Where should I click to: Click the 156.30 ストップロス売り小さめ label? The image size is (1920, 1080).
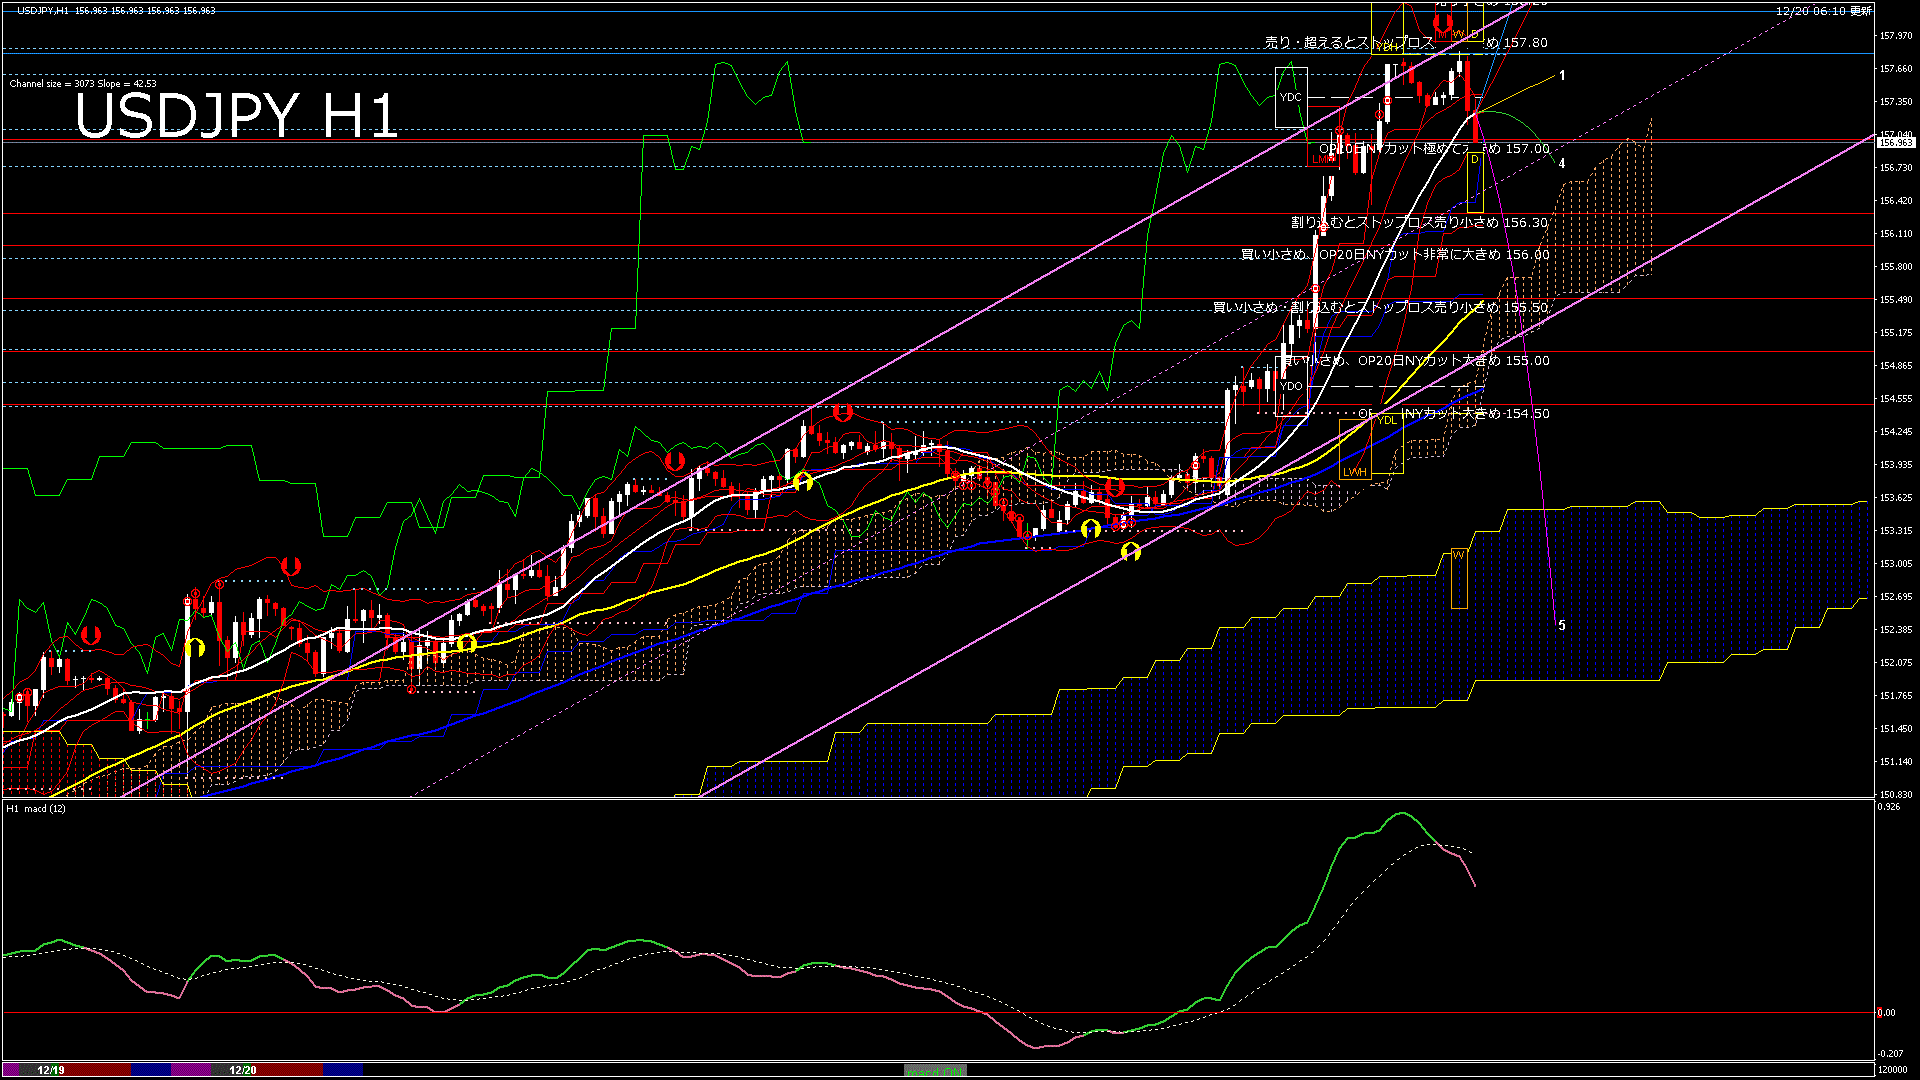tap(1419, 223)
